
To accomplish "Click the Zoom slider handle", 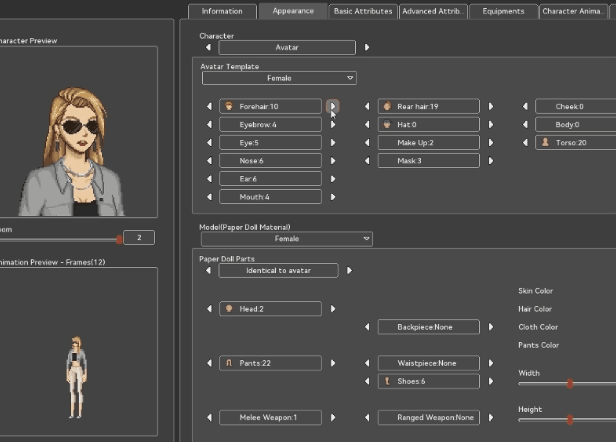I will pos(119,239).
